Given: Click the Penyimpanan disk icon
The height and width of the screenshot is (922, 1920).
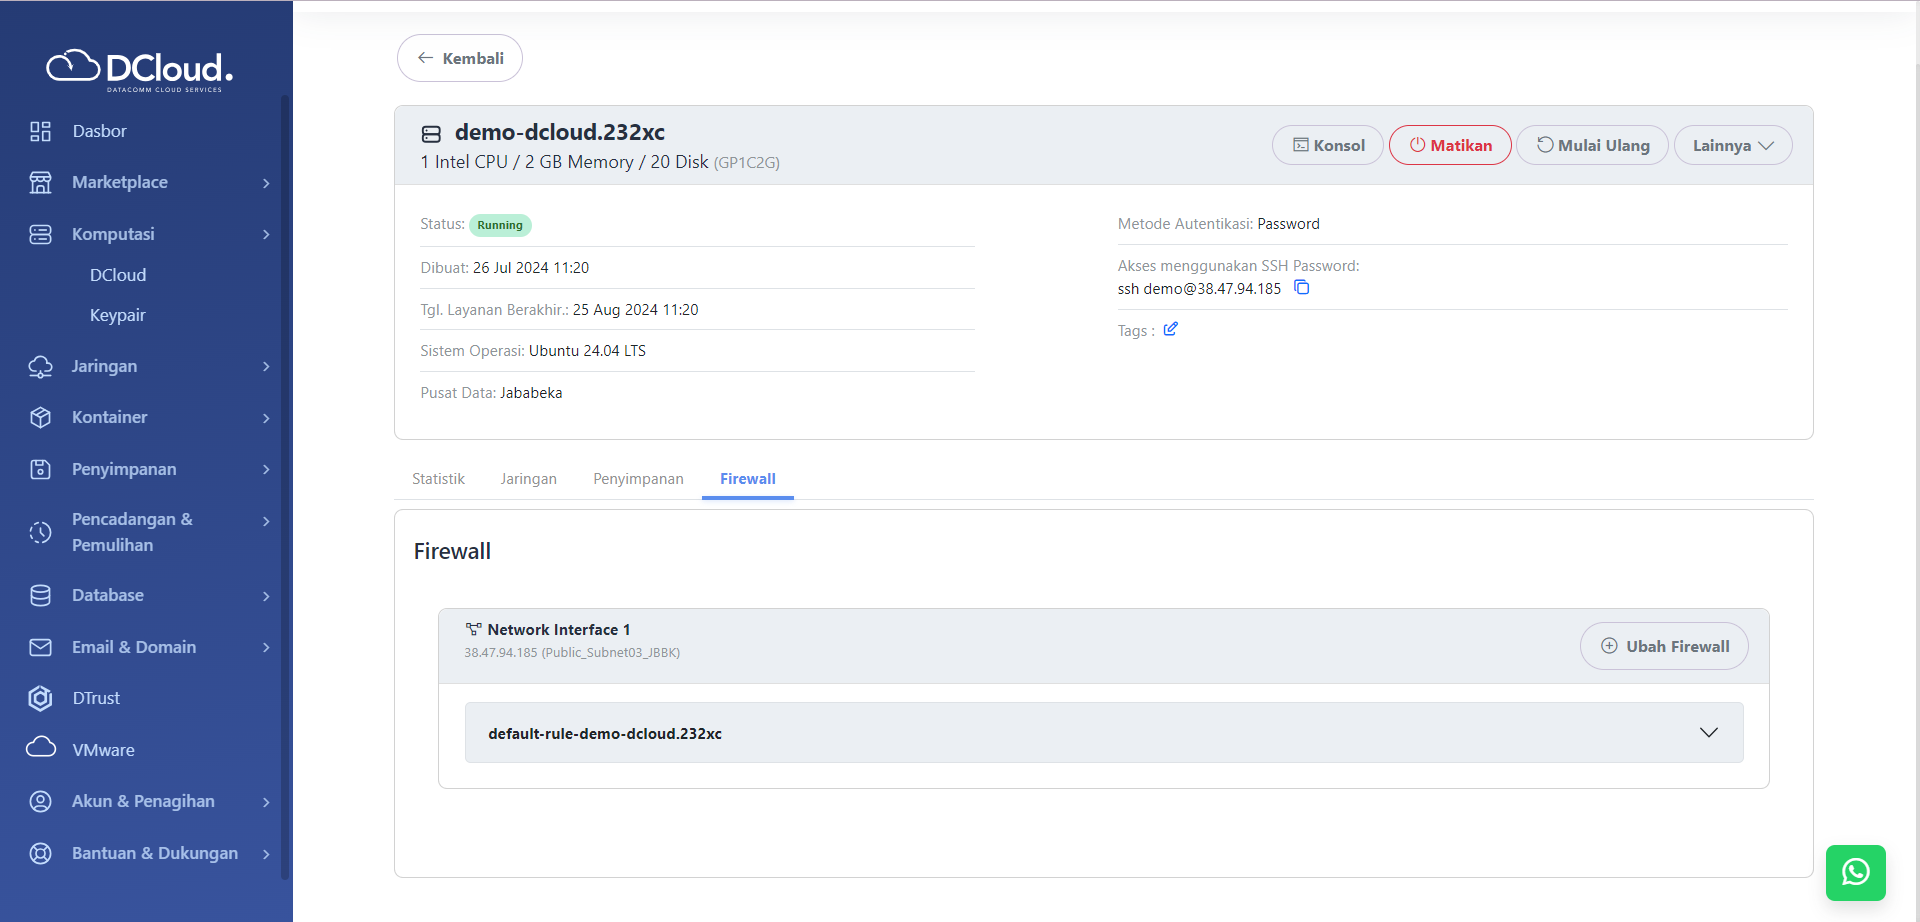Looking at the screenshot, I should tap(40, 469).
